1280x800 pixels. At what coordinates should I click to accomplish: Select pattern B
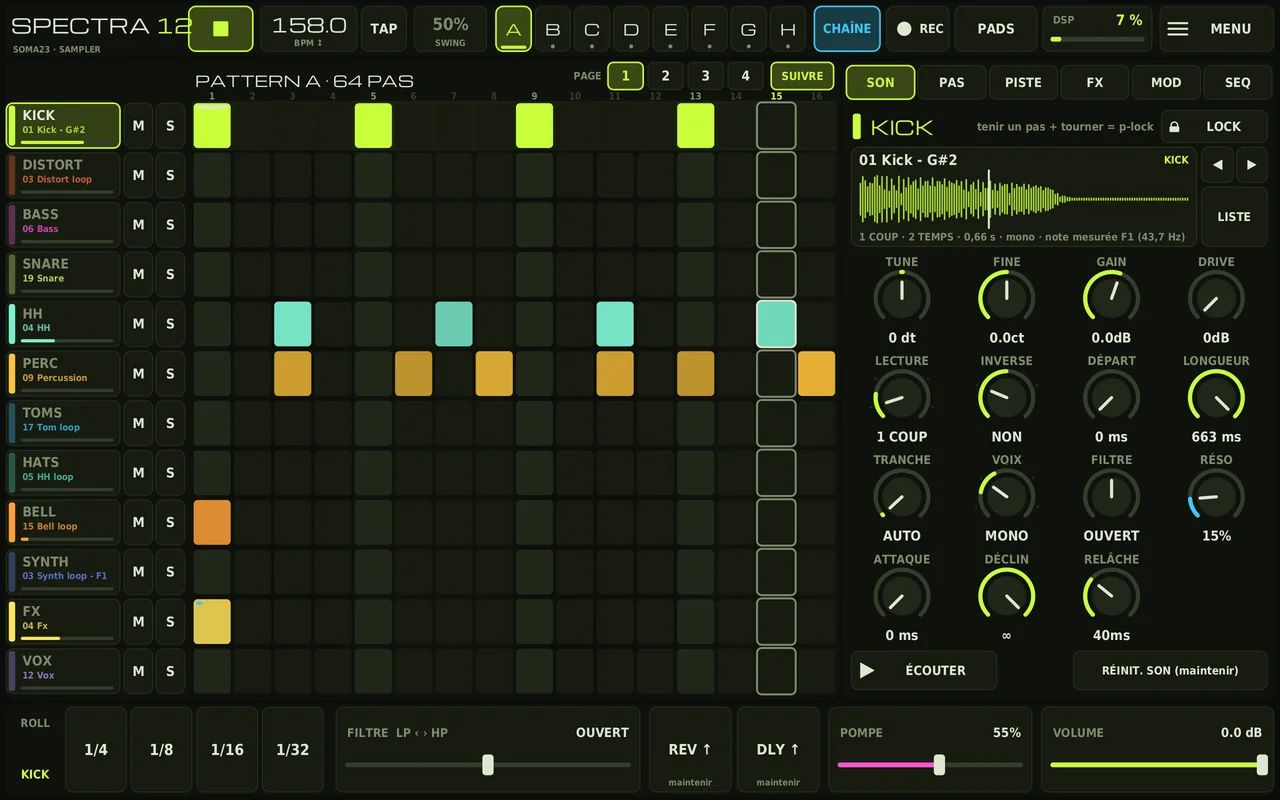(x=553, y=29)
